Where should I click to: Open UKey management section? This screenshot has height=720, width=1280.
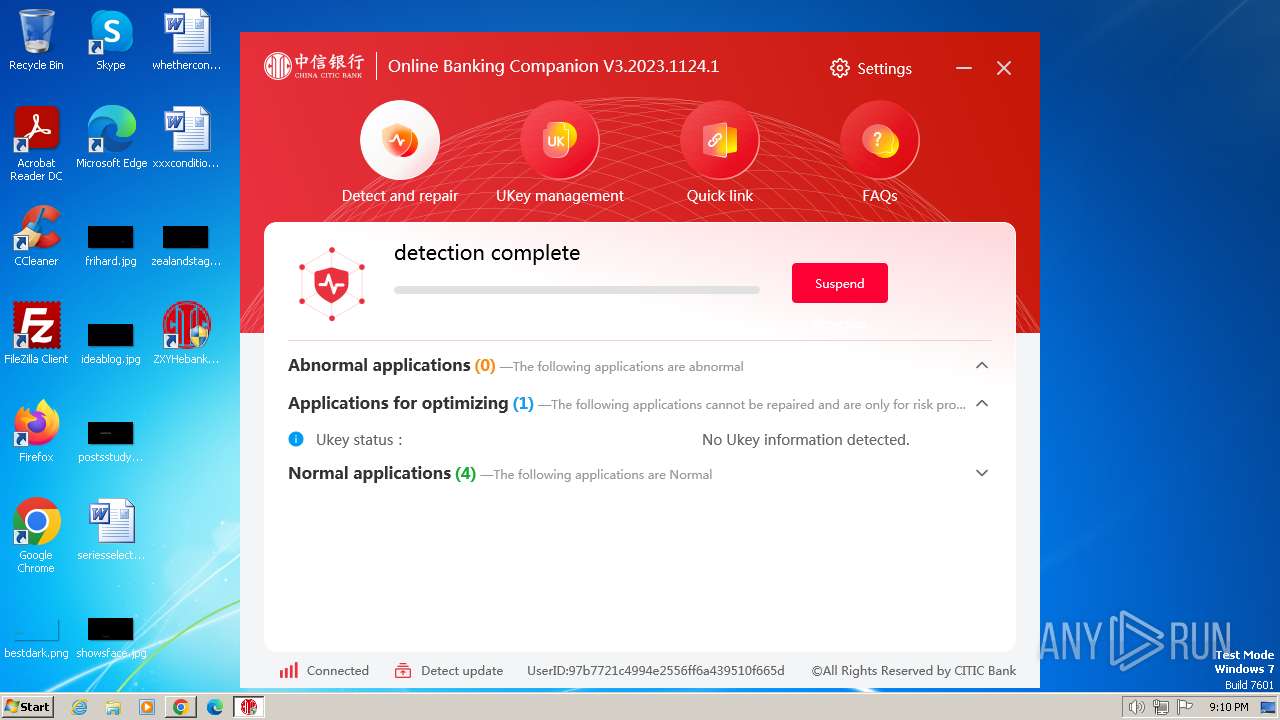click(560, 141)
